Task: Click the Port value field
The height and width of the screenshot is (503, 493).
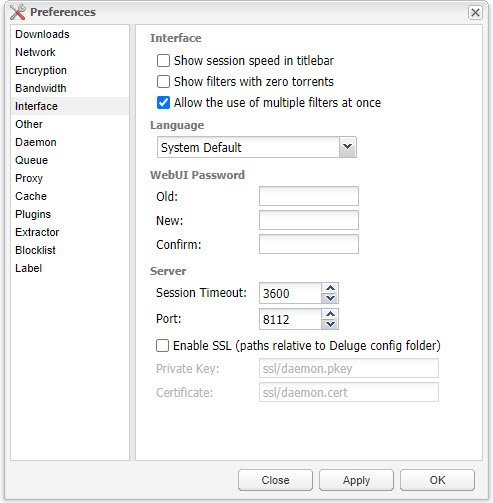Action: pyautogui.click(x=290, y=319)
